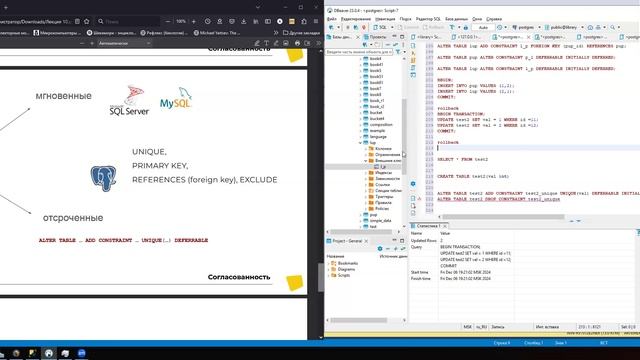The width and height of the screenshot is (640, 360).
Task: Expand the Bookmarks folder in Project panel
Action: pyautogui.click(x=329, y=263)
